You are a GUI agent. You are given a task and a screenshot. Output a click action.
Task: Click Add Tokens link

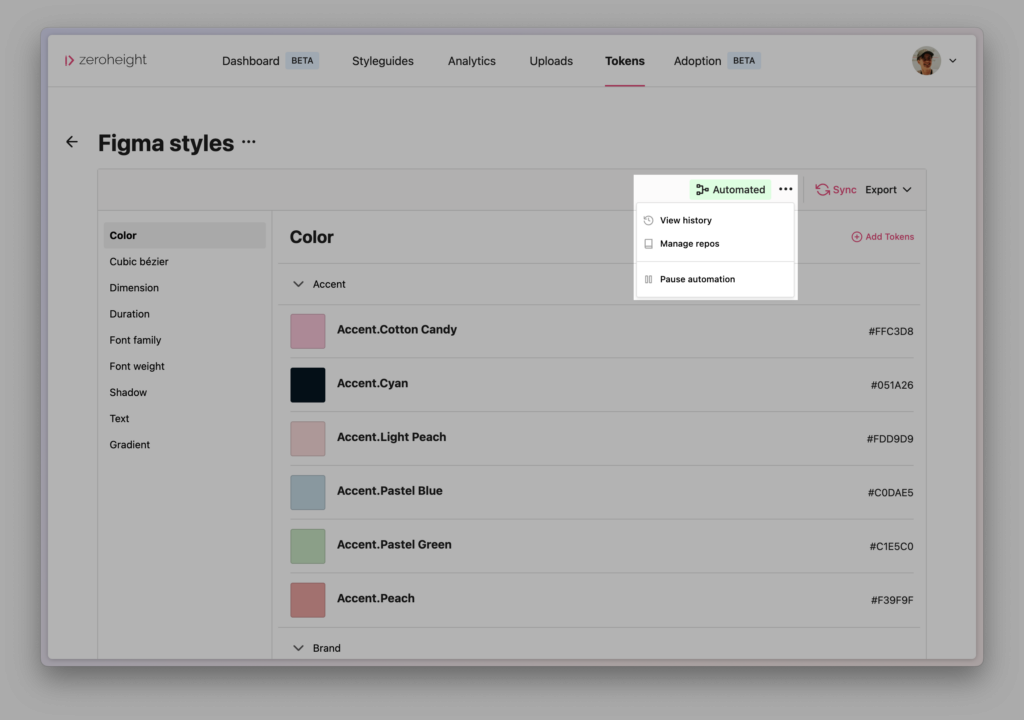coord(882,237)
